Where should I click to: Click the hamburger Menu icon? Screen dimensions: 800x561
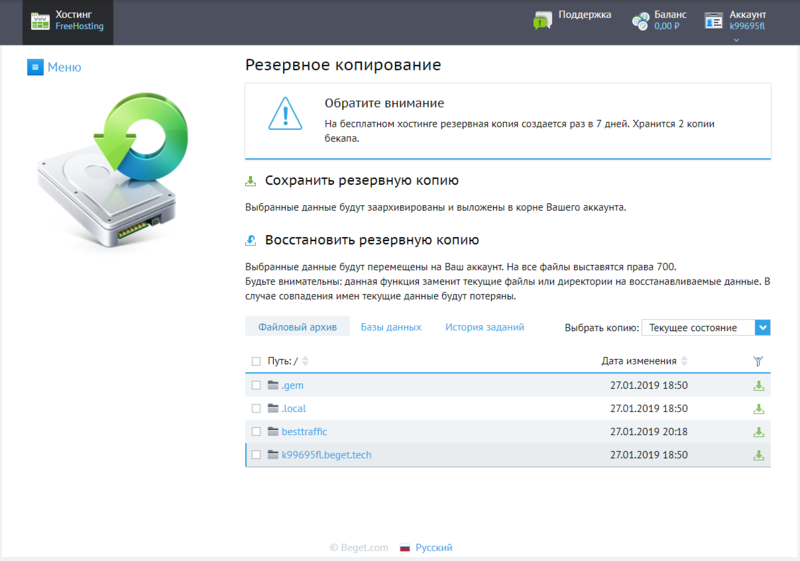point(35,67)
